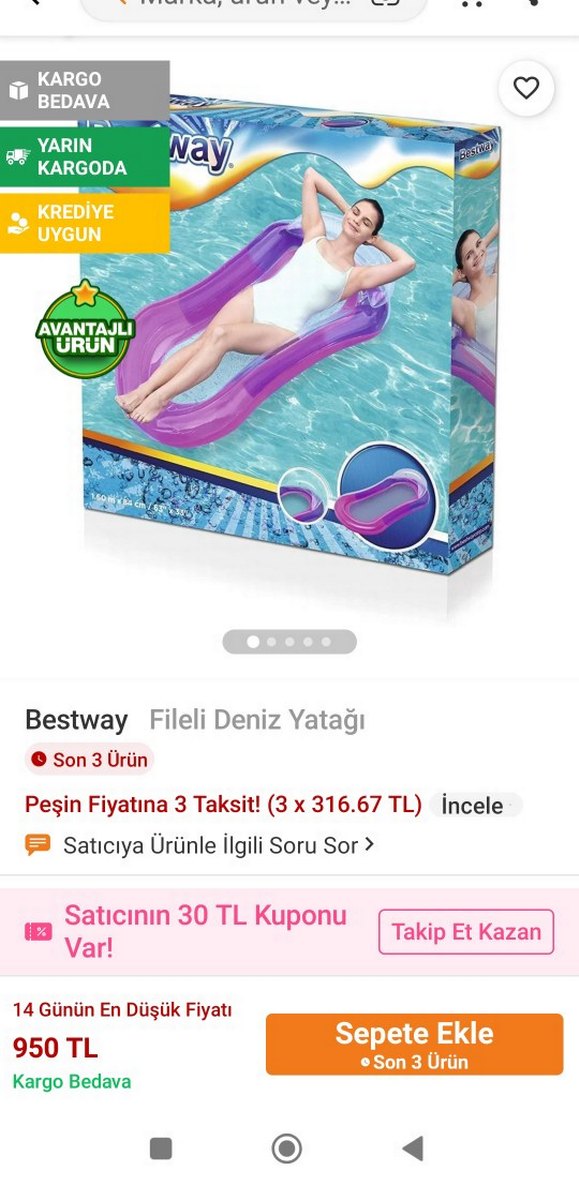Tap the Krediye Uygun badge

[x=84, y=223]
